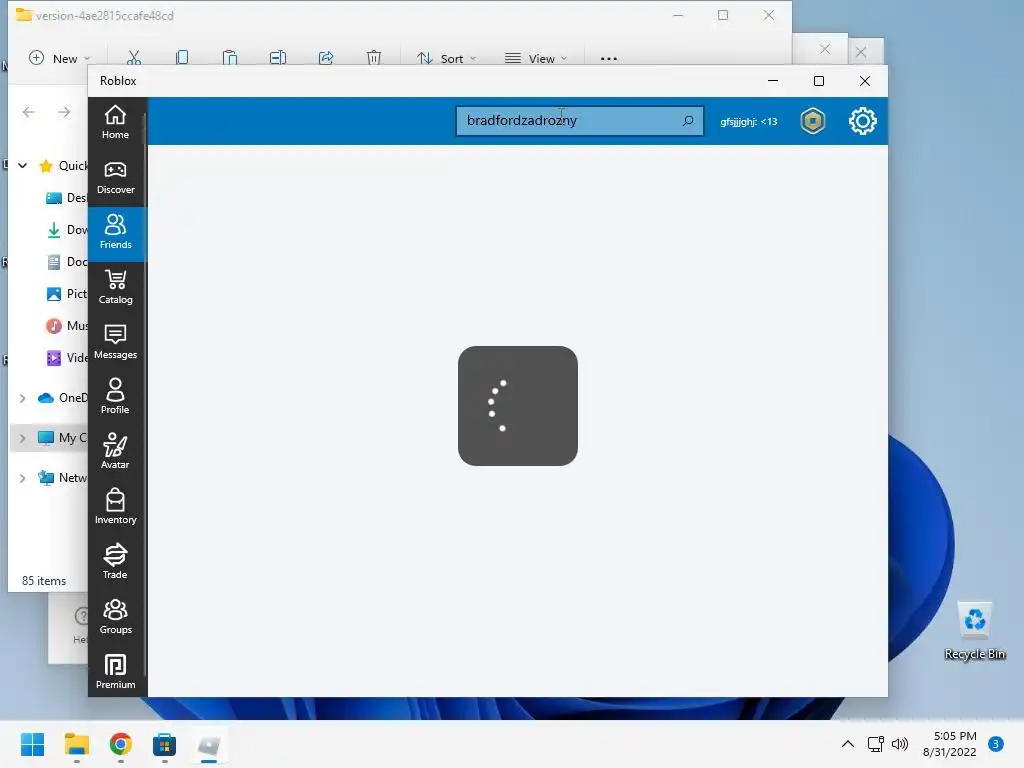Open the Roblox Catalog
This screenshot has height=768, width=1024.
pyautogui.click(x=116, y=287)
